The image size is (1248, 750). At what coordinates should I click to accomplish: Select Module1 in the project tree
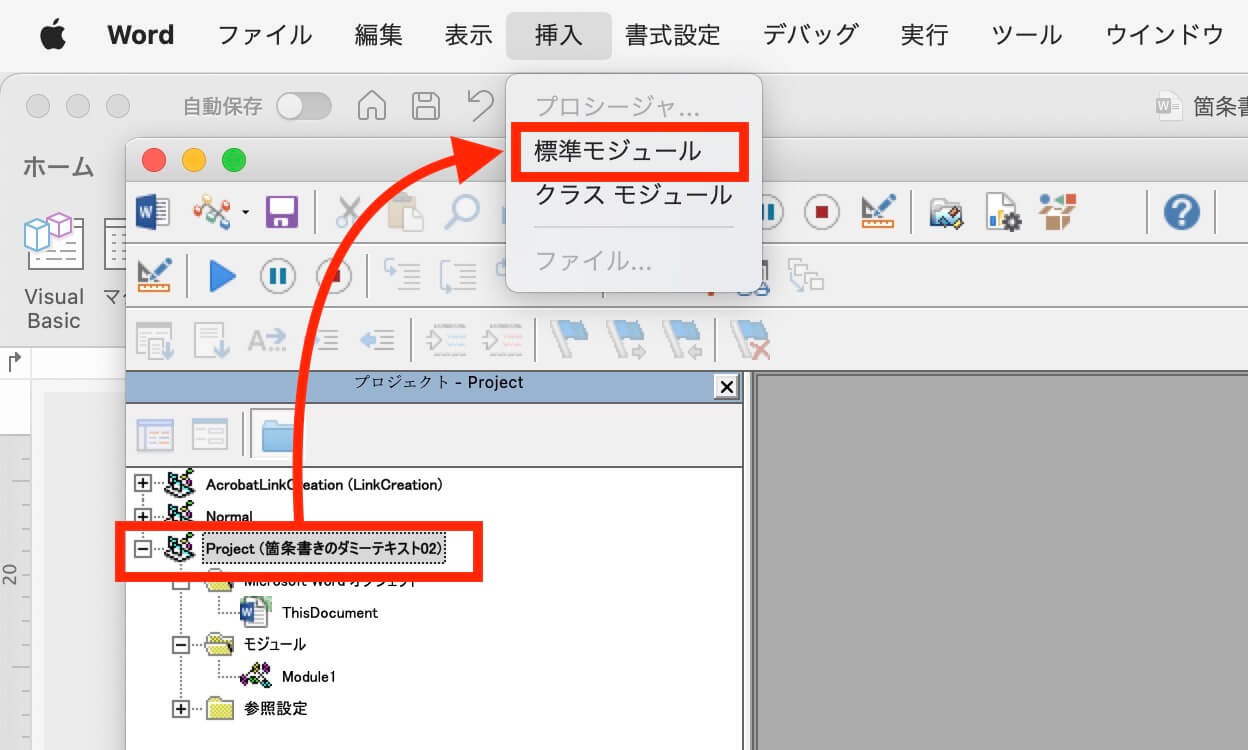point(309,676)
